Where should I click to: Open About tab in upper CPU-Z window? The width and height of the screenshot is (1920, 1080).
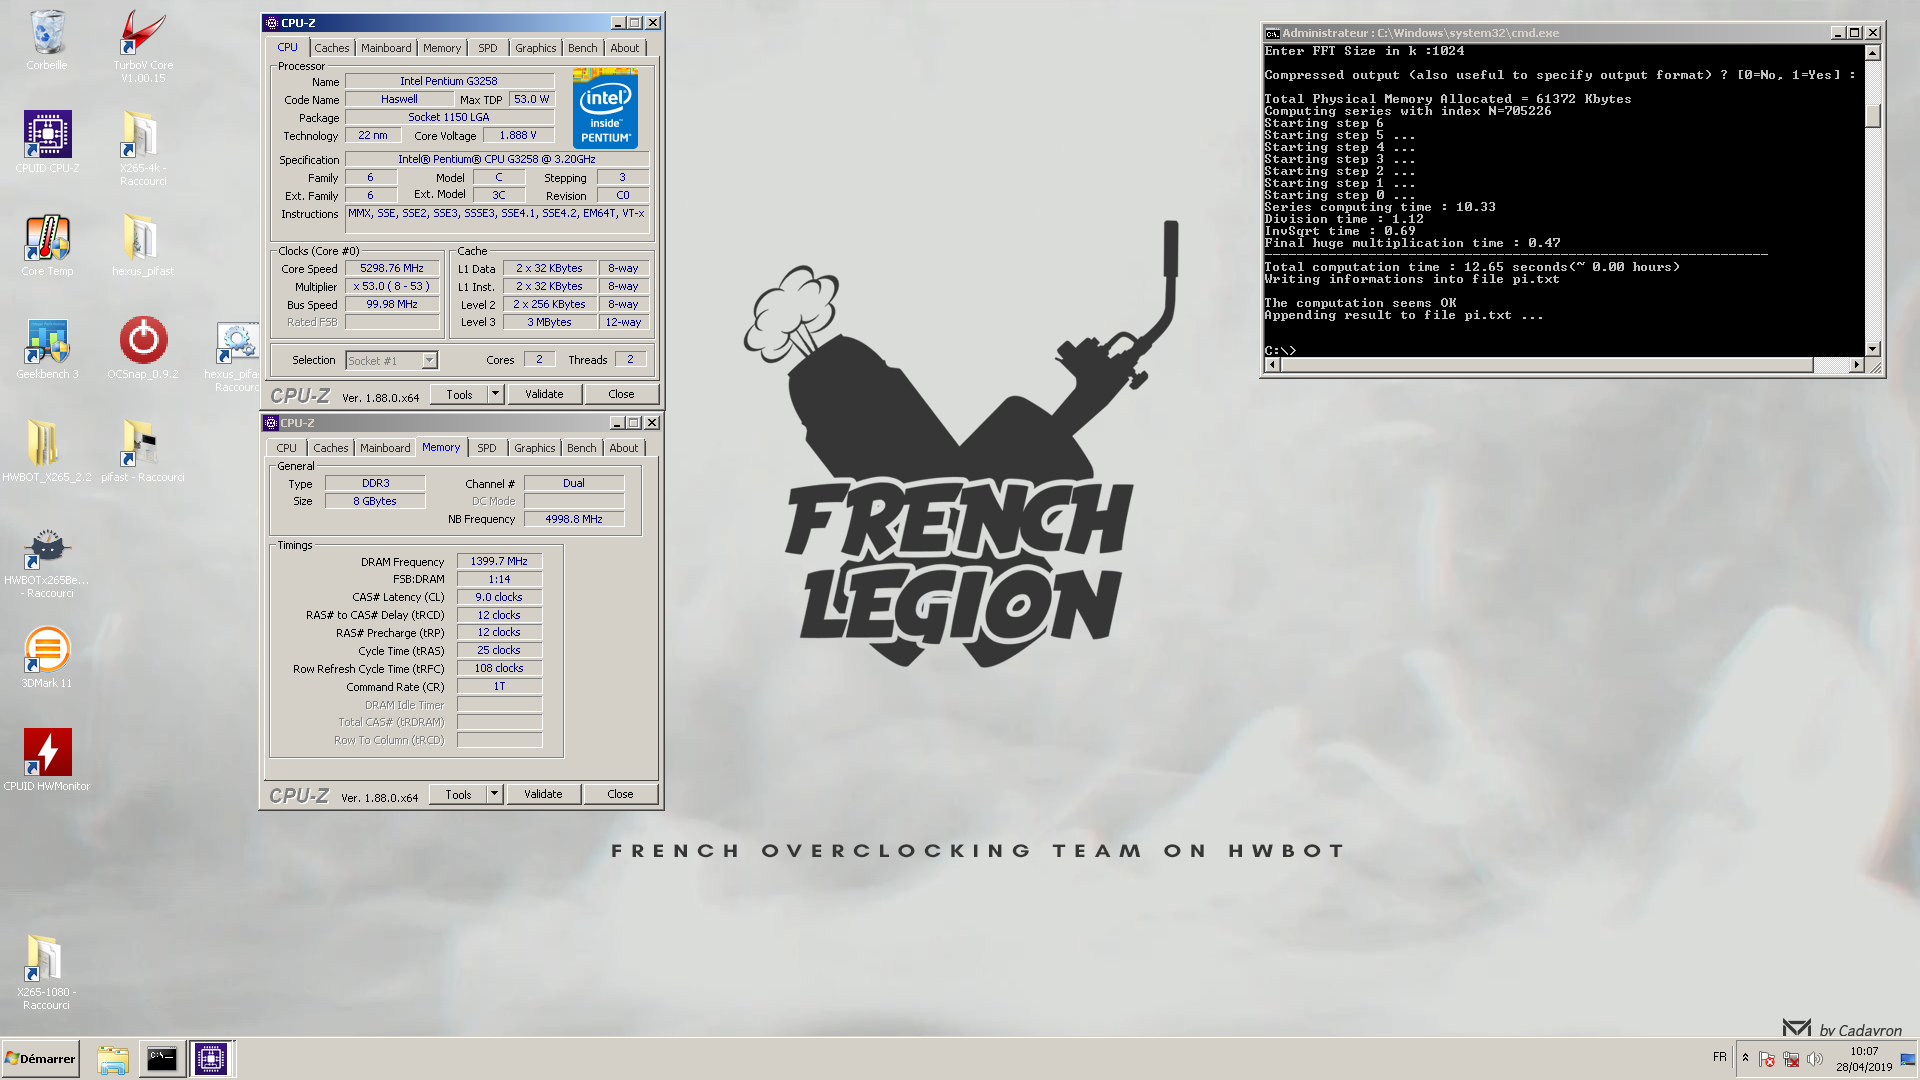coord(624,48)
